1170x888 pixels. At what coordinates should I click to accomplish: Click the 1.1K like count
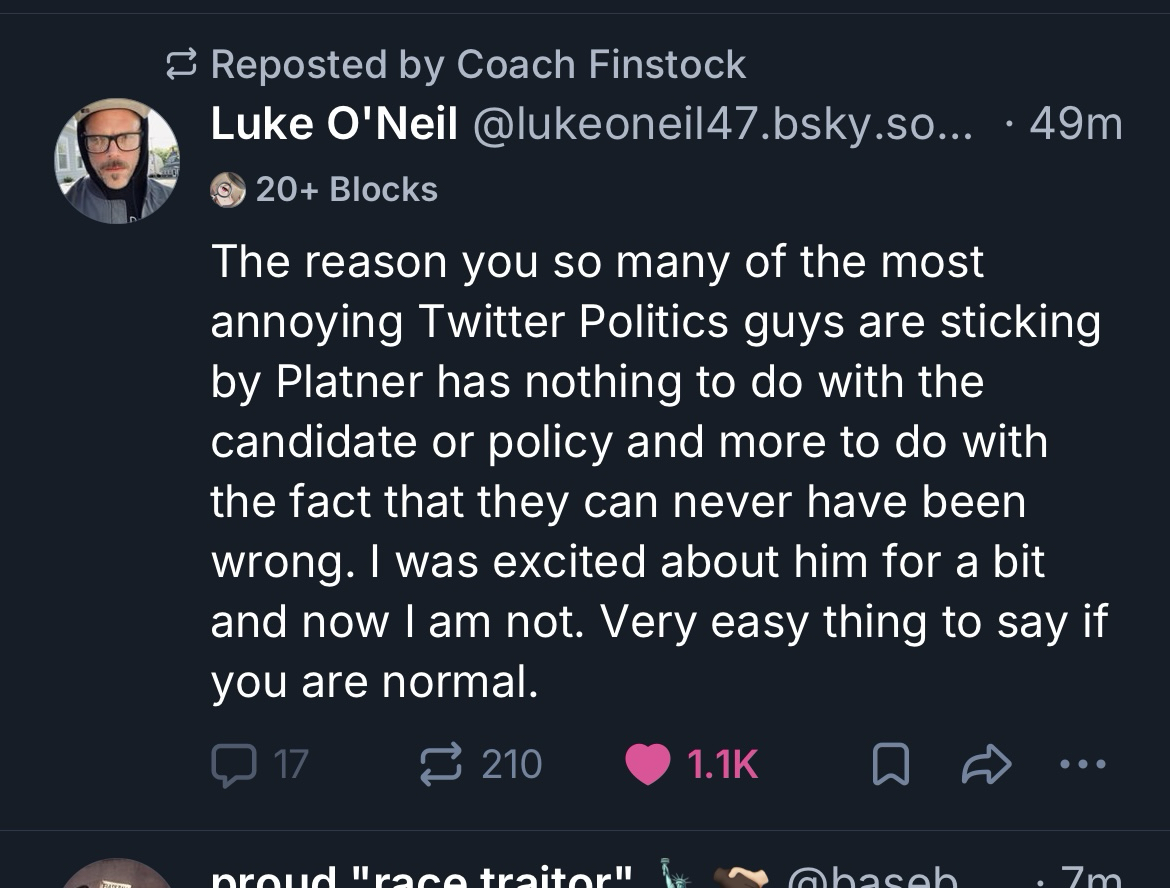[x=723, y=765]
